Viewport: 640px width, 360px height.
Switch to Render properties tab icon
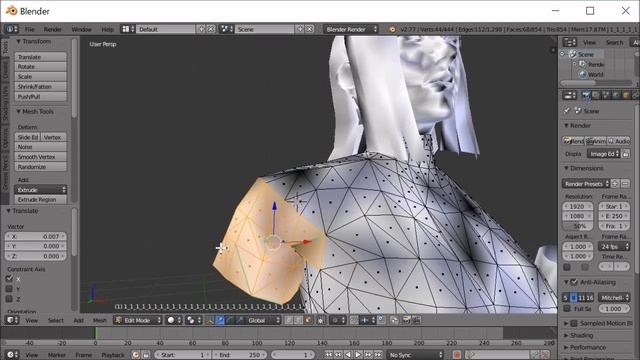tap(586, 95)
